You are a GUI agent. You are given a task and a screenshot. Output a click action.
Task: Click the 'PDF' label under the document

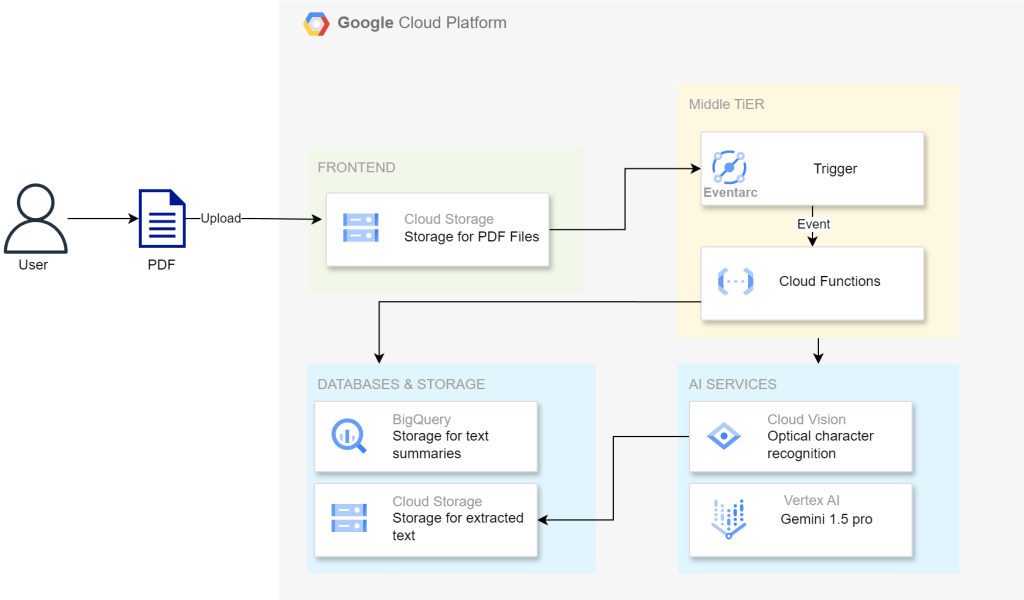161,265
